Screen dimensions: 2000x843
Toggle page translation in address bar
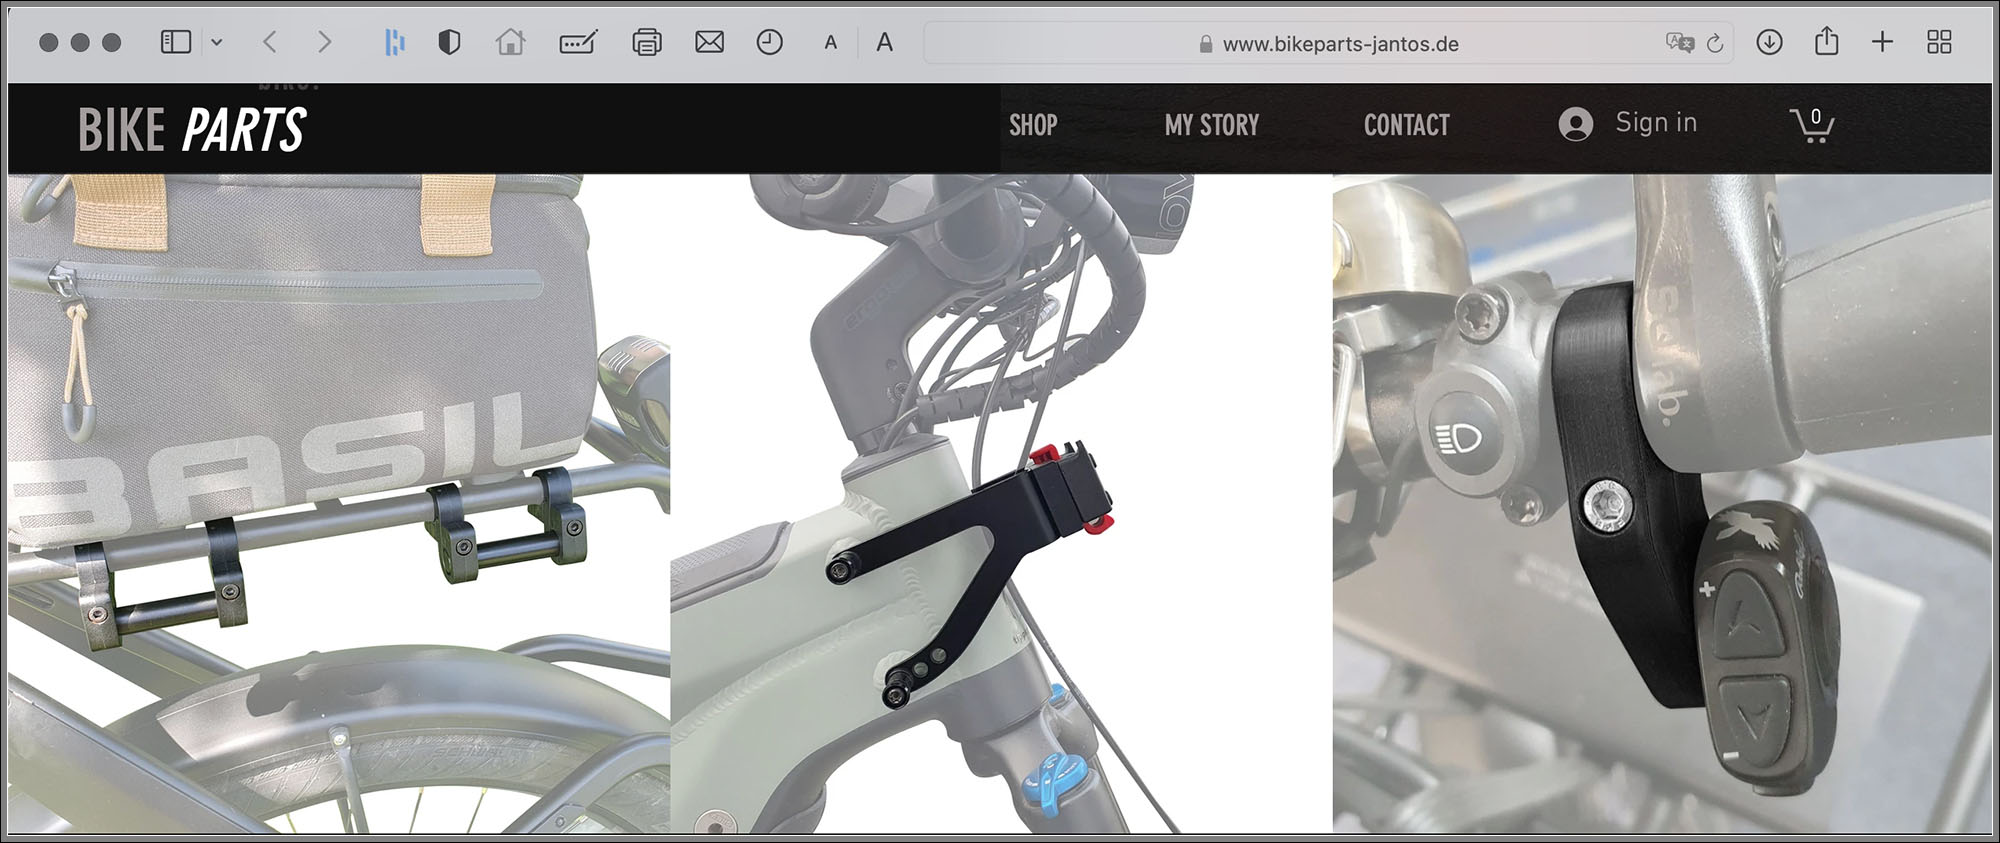click(x=1679, y=43)
